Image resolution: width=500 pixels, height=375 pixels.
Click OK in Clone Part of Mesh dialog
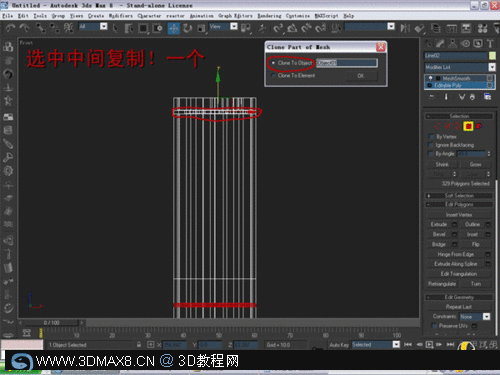pyautogui.click(x=361, y=76)
